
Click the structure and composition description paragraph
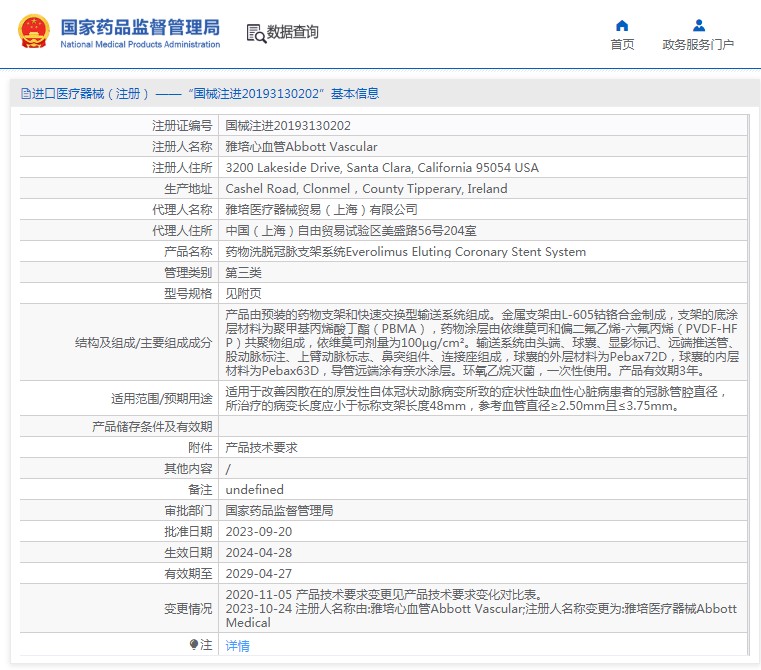482,342
